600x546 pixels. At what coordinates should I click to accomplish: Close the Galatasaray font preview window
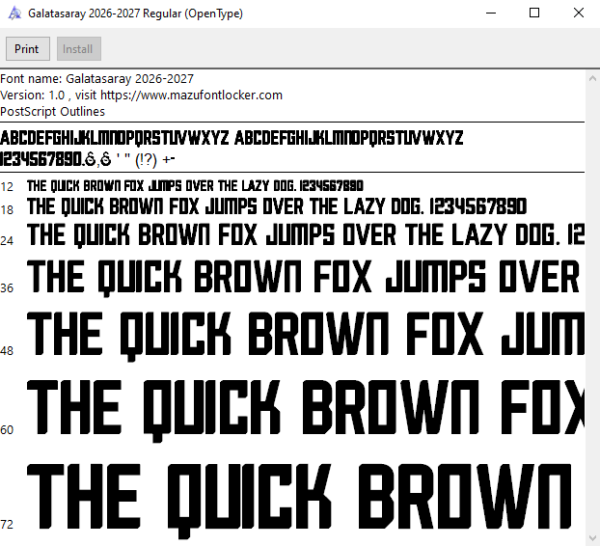(x=579, y=13)
